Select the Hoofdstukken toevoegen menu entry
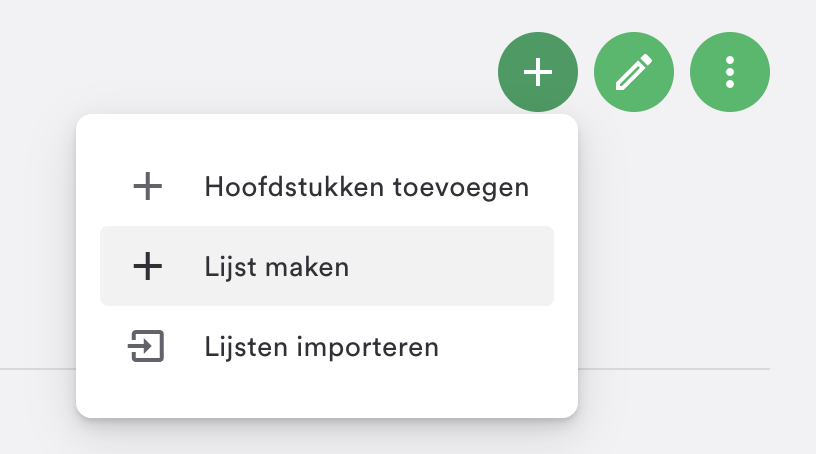This screenshot has height=454, width=816. [327, 186]
